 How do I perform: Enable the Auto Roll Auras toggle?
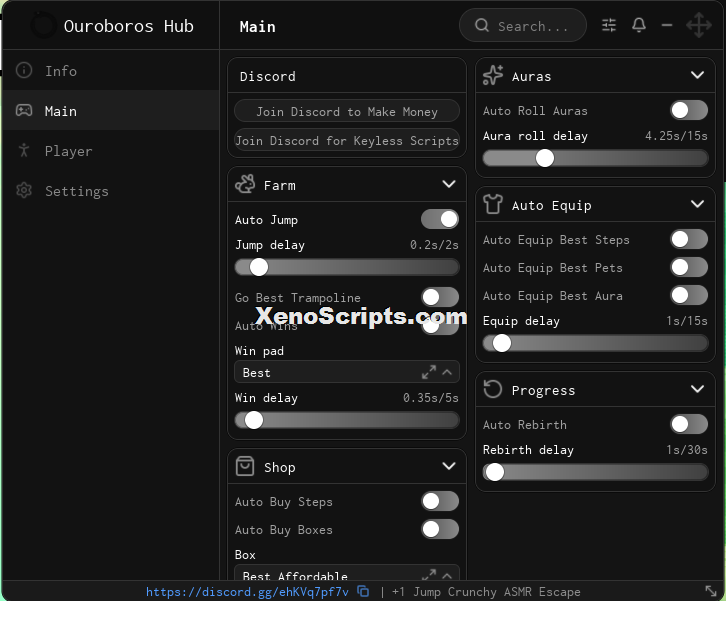[688, 110]
